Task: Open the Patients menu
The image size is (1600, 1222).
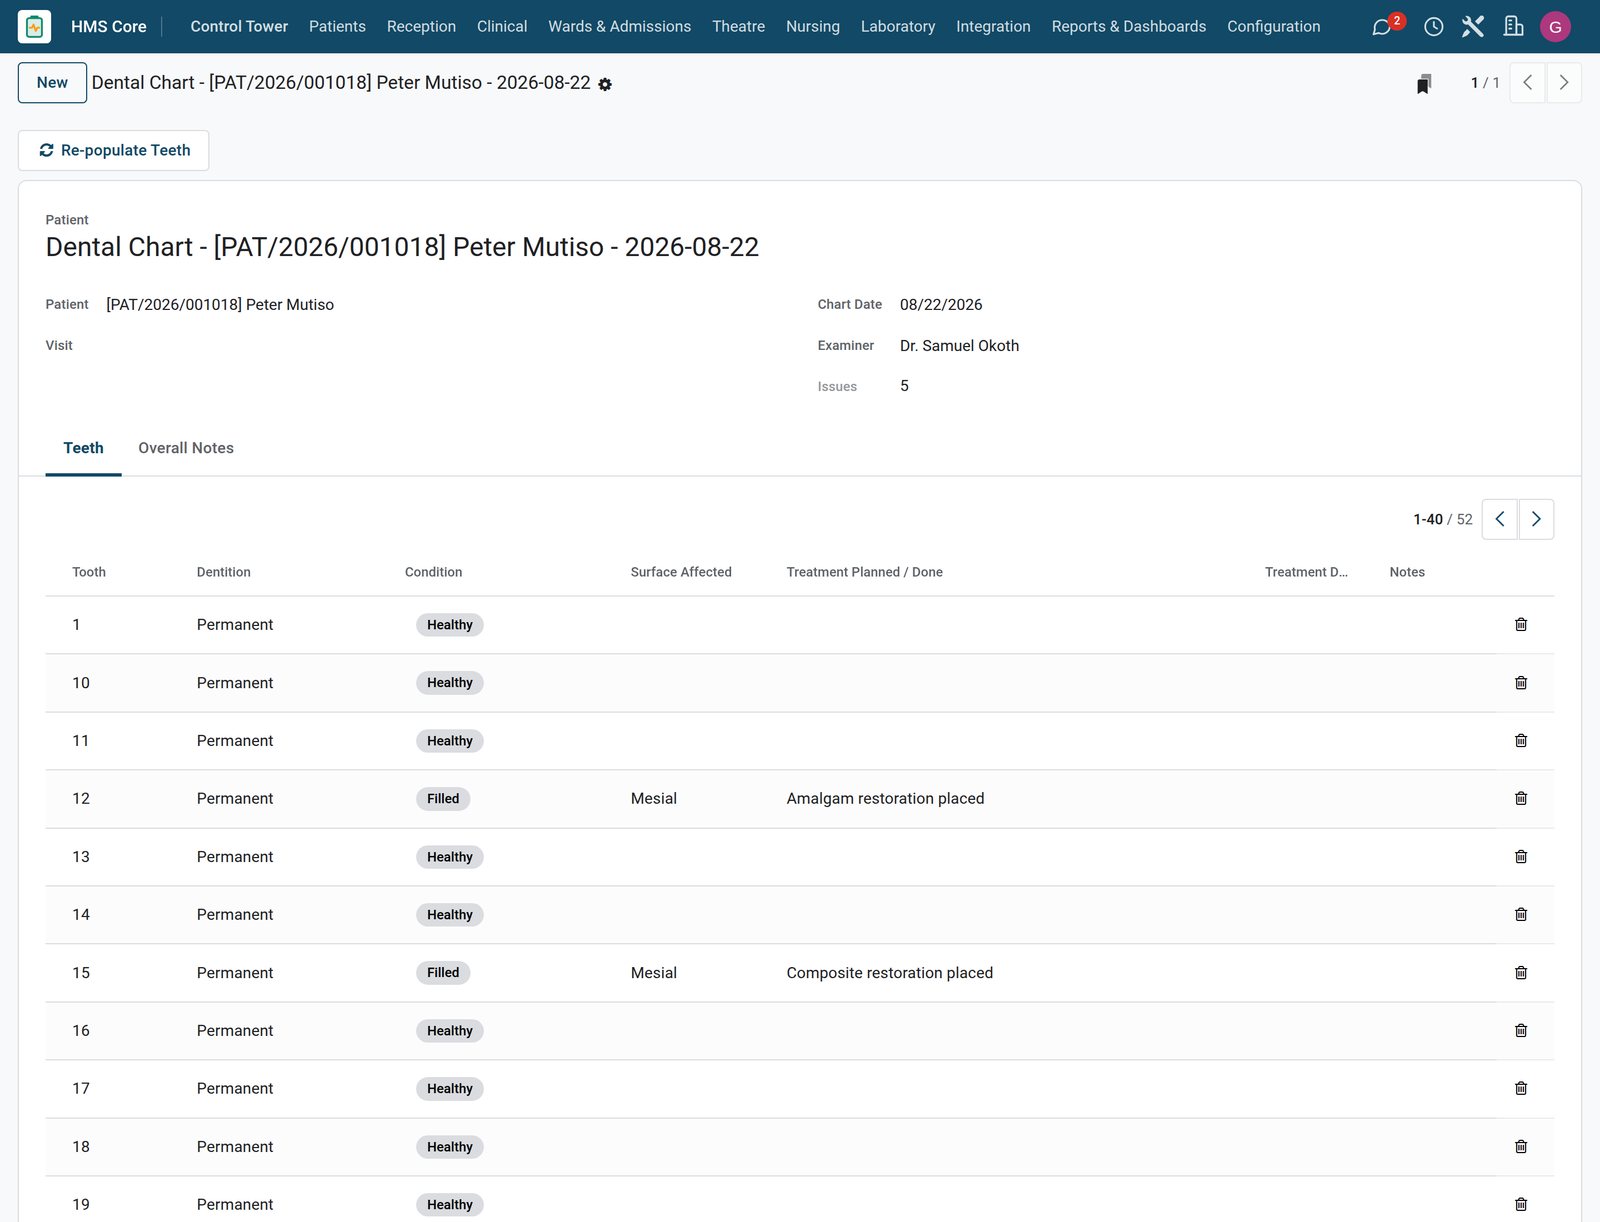Action: 337,27
